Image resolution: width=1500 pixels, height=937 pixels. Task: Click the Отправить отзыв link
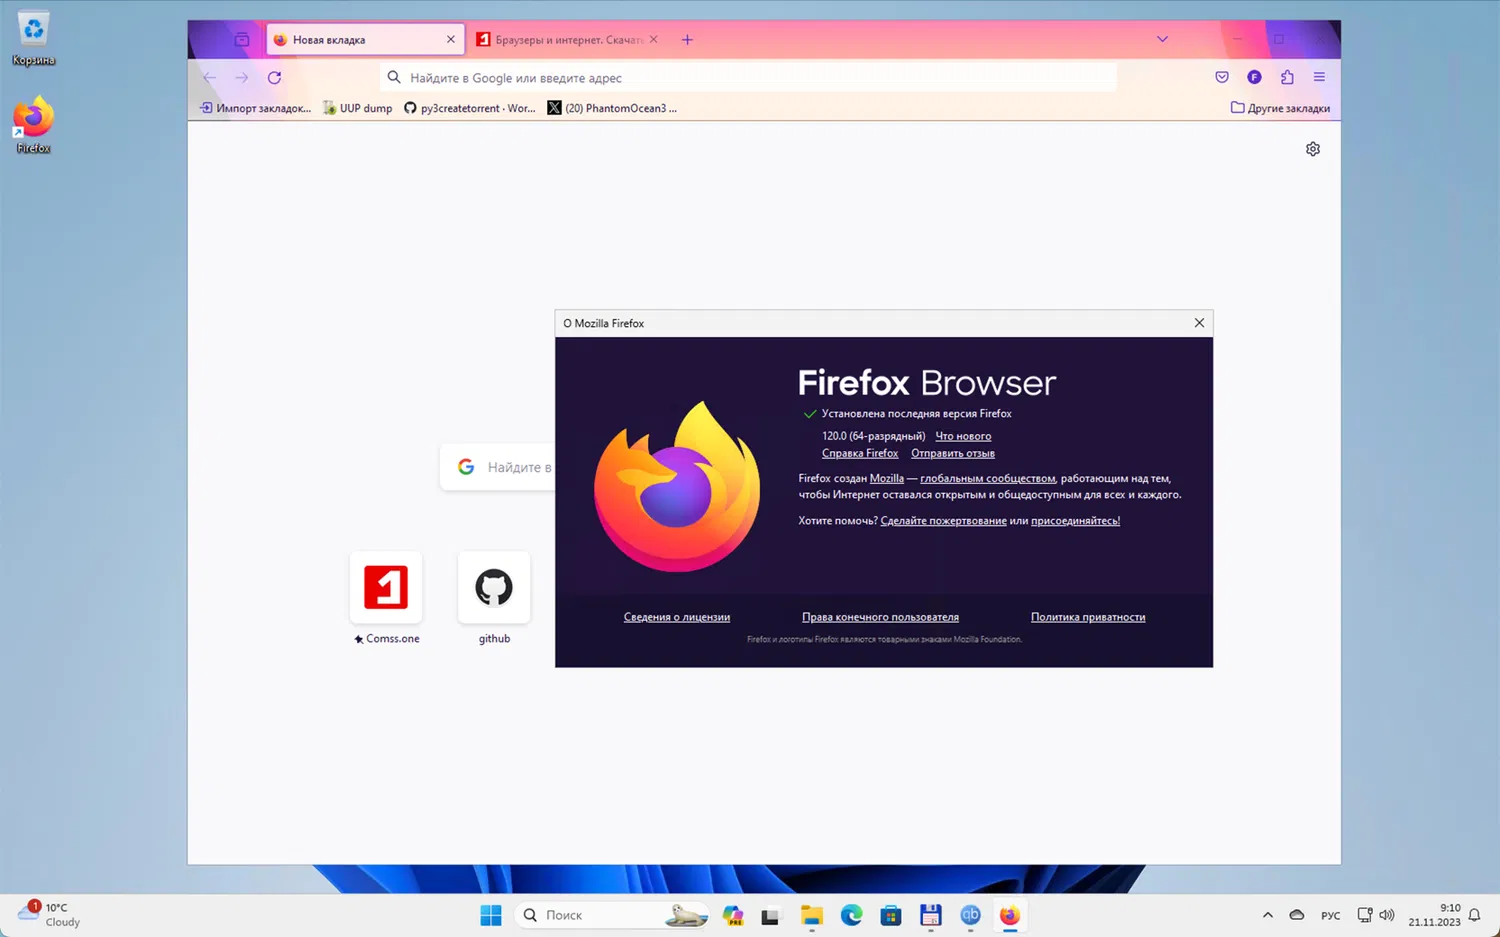click(953, 453)
